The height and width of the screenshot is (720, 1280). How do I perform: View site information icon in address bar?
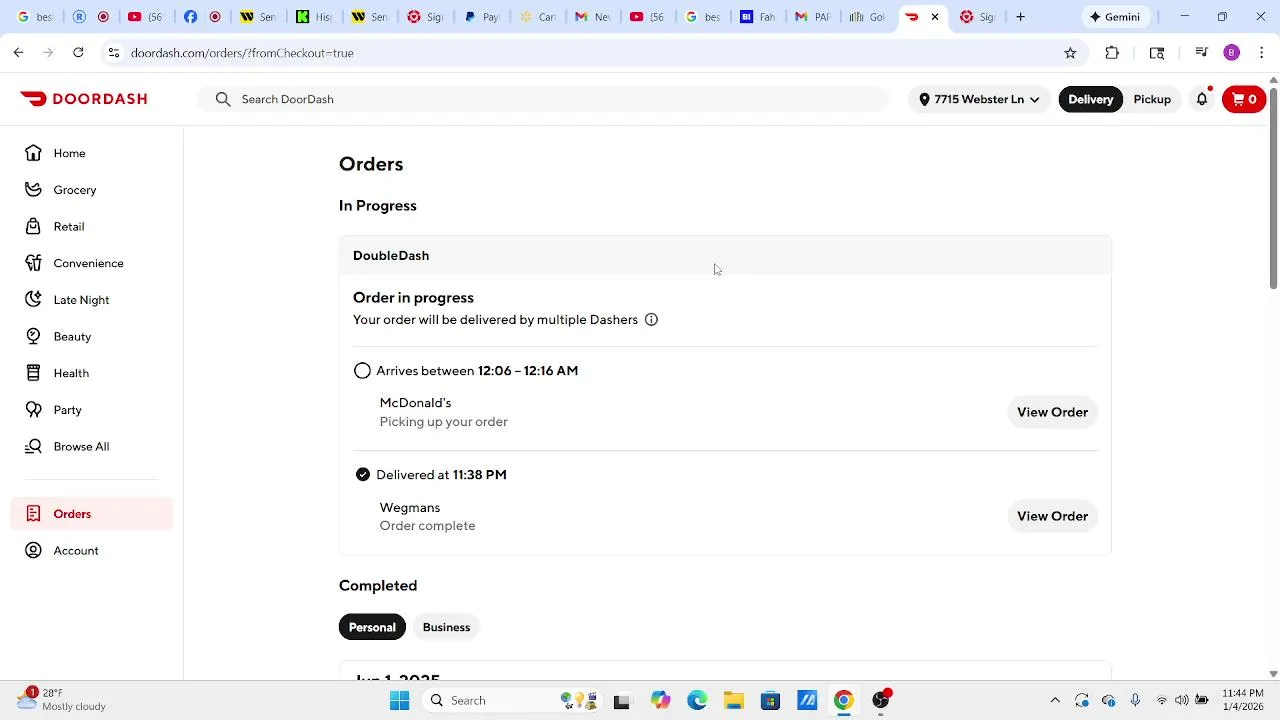(x=114, y=53)
